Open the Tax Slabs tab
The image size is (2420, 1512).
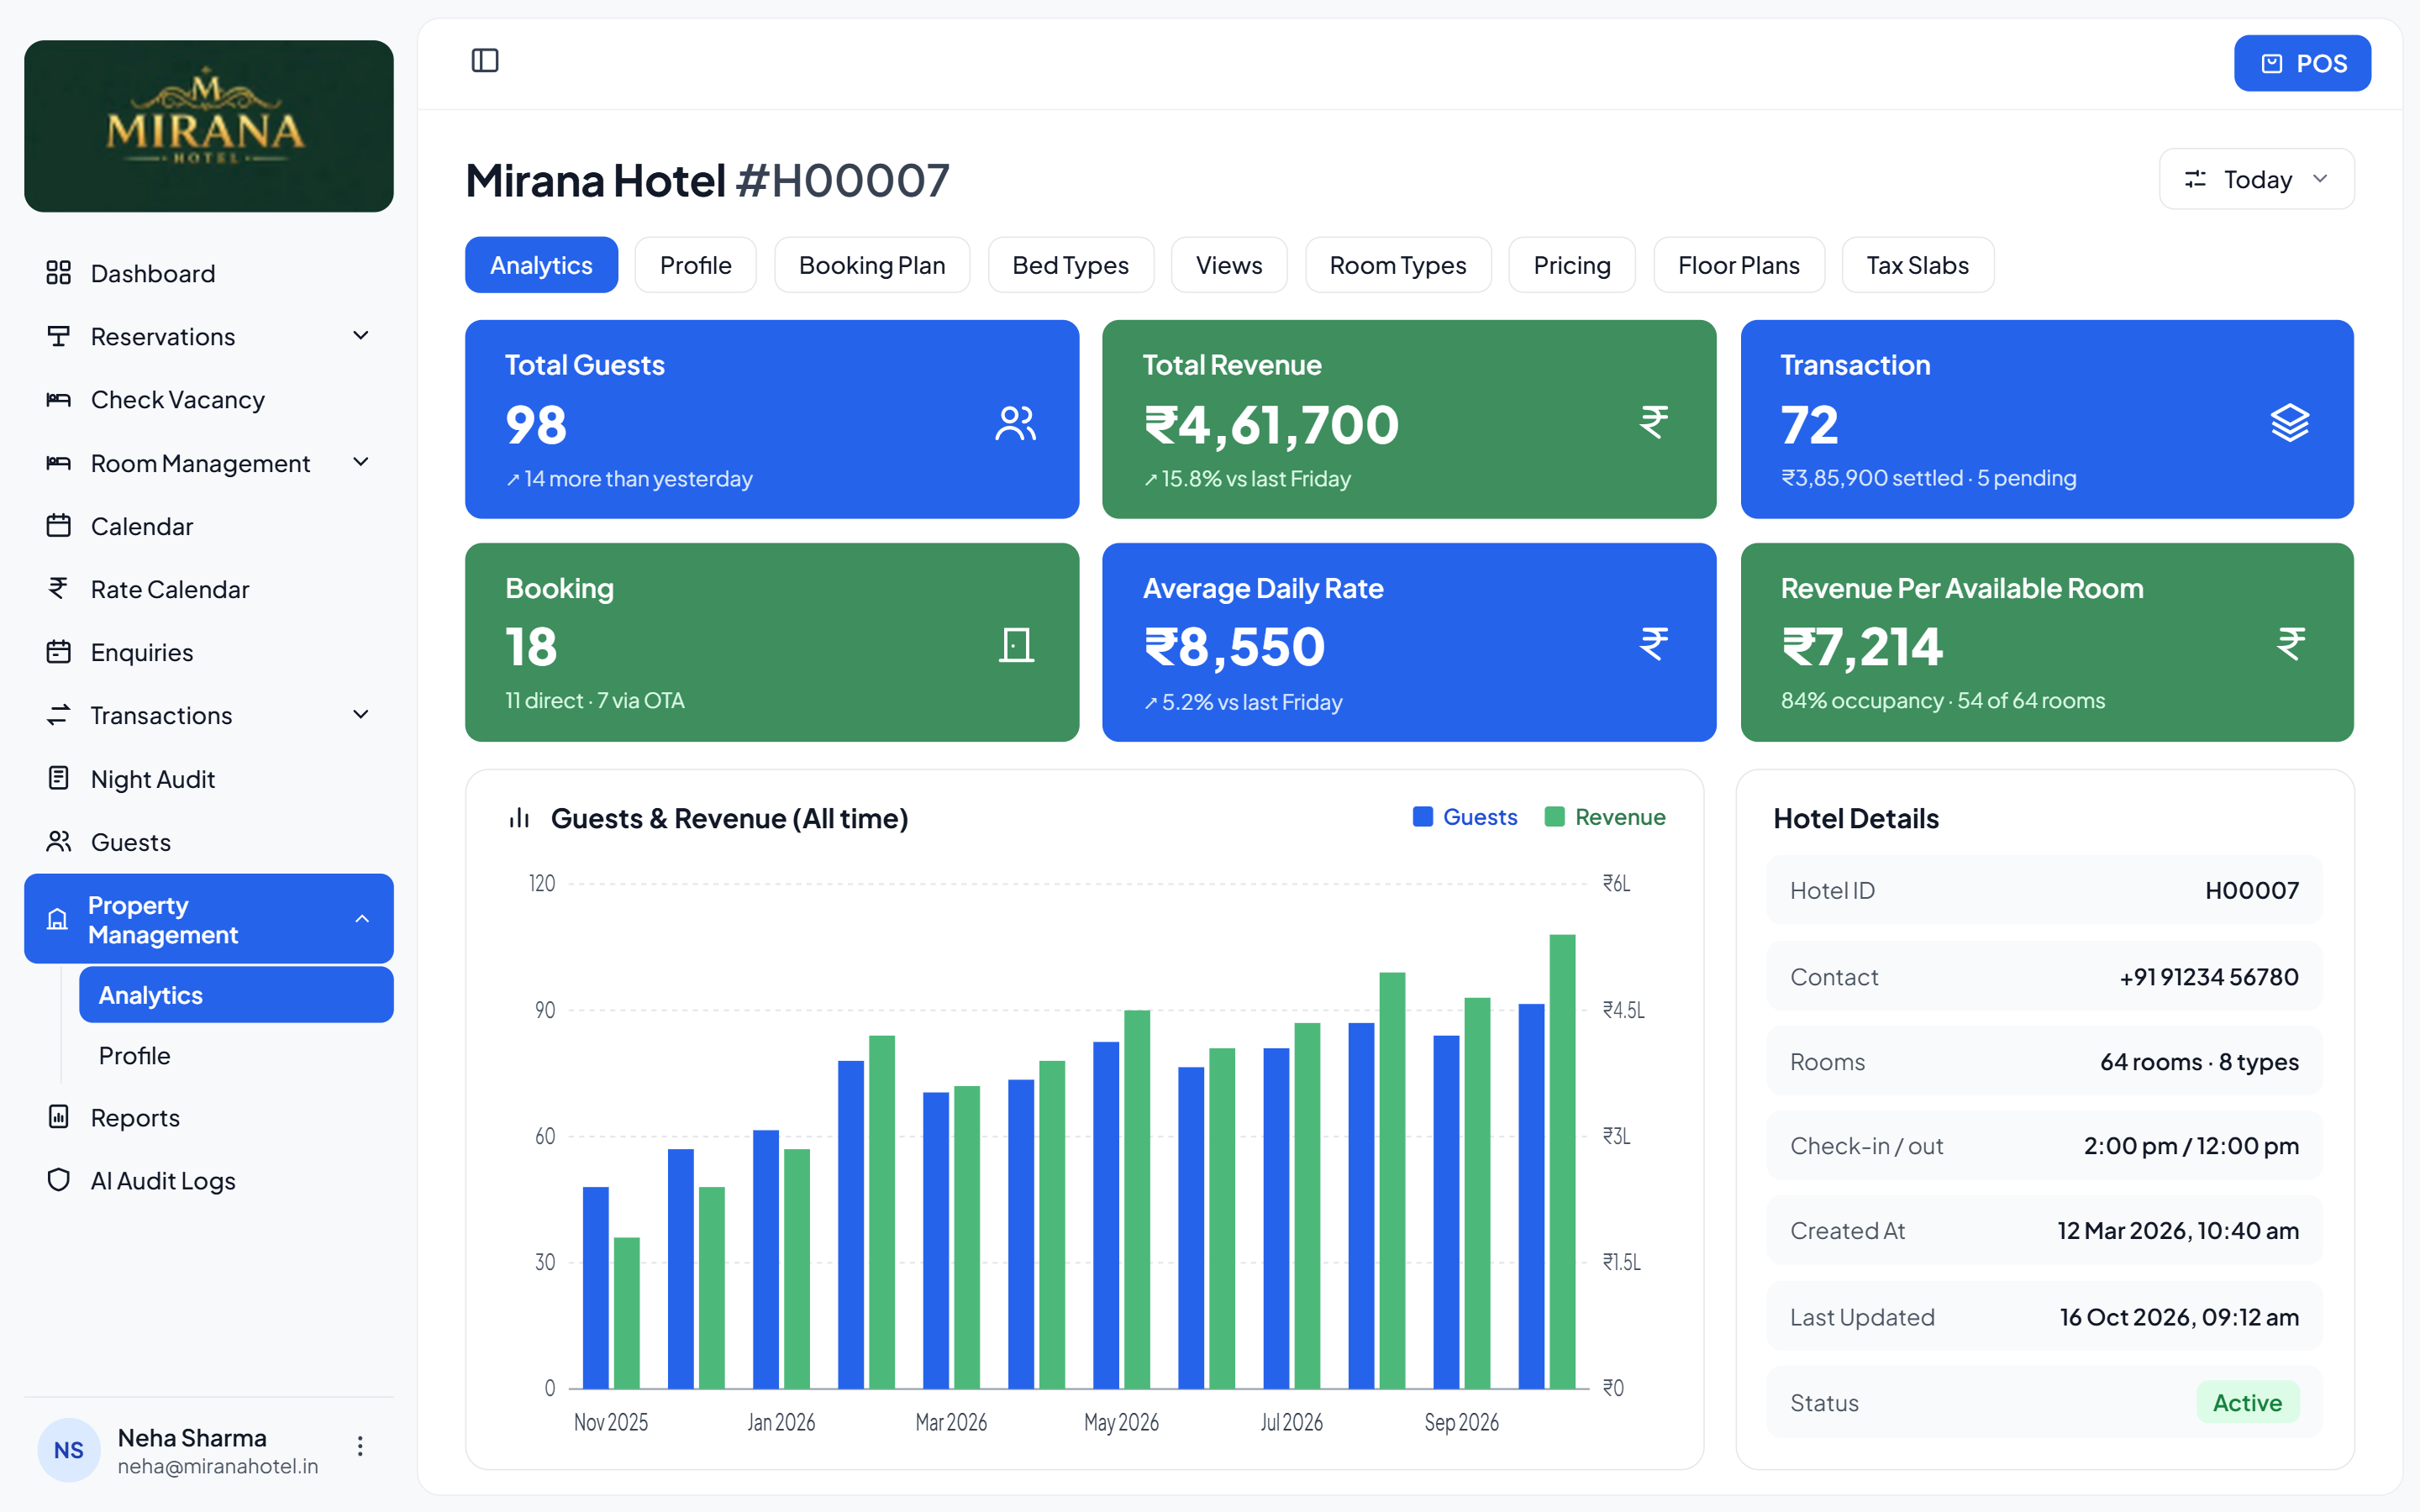pos(1918,265)
